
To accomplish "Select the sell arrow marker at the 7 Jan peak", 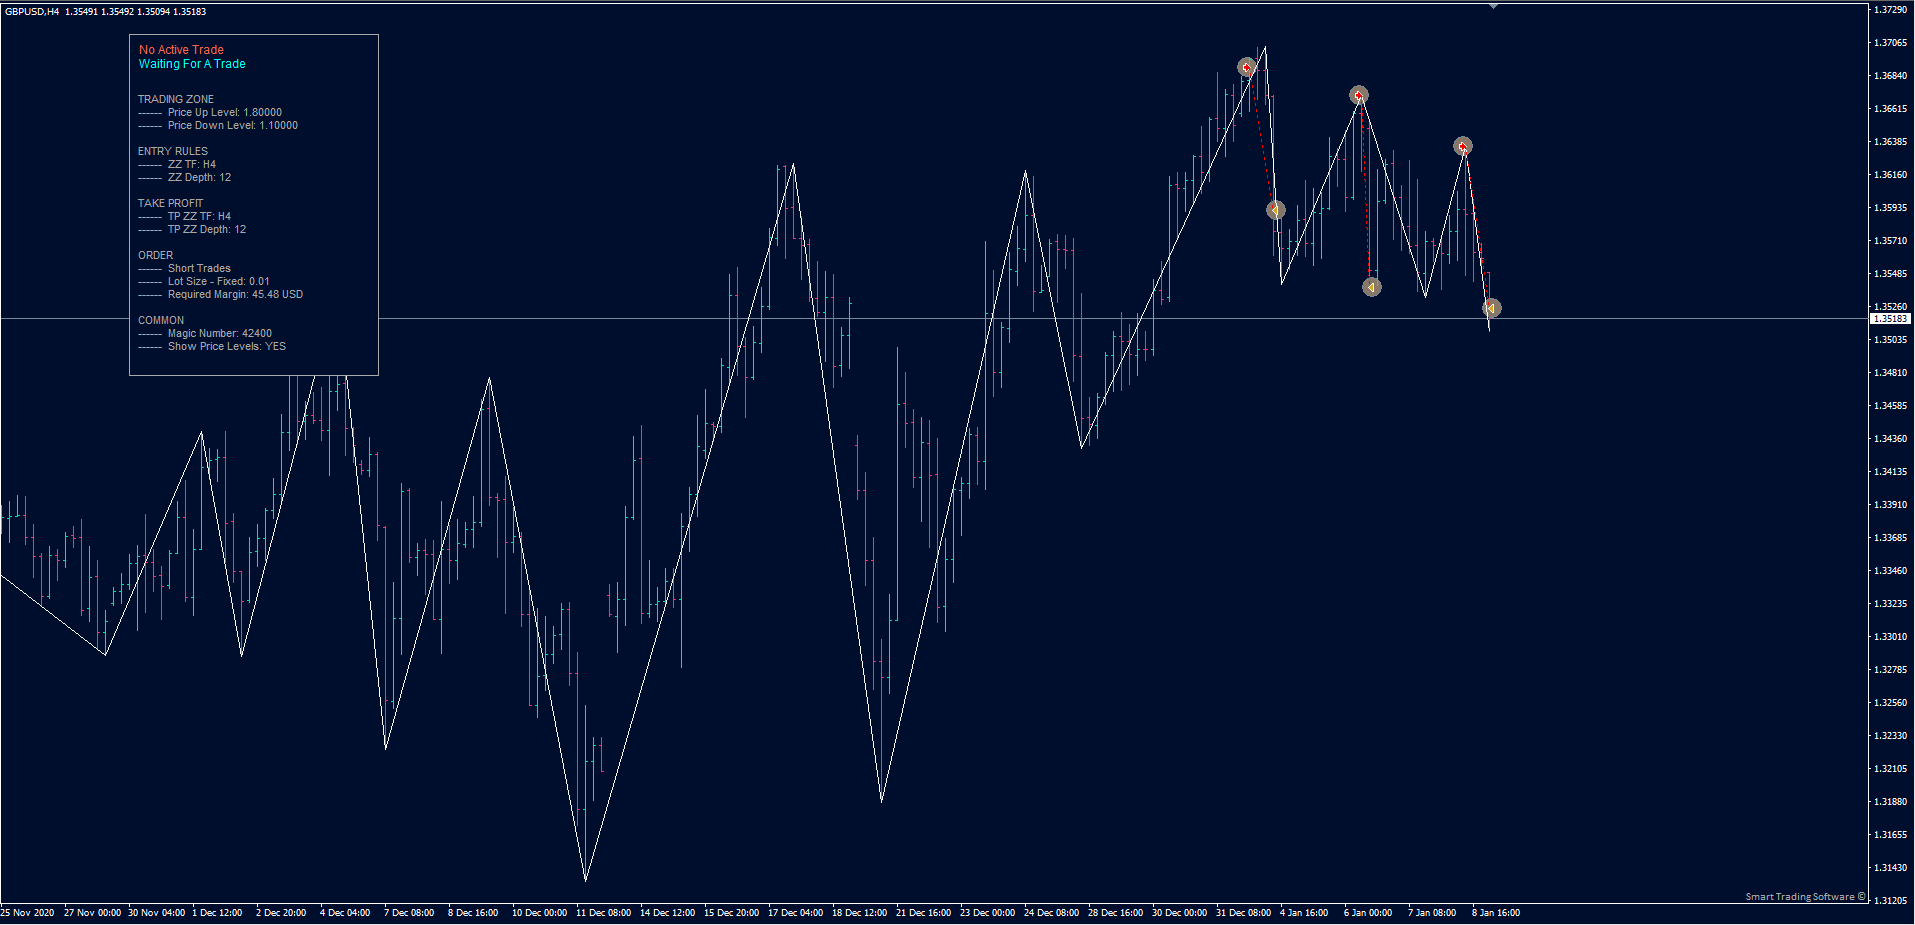I will click(1462, 145).
